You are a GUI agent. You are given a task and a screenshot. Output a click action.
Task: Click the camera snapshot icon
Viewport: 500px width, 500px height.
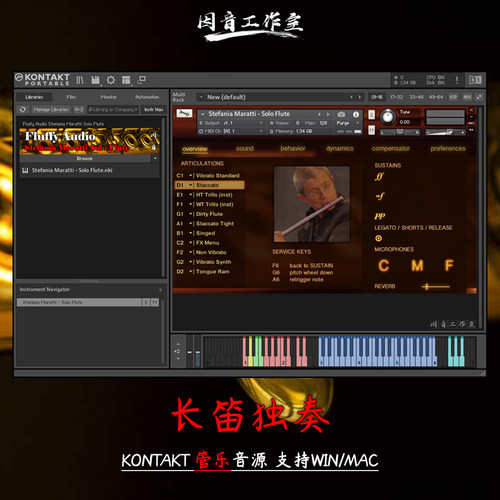pyautogui.click(x=341, y=114)
